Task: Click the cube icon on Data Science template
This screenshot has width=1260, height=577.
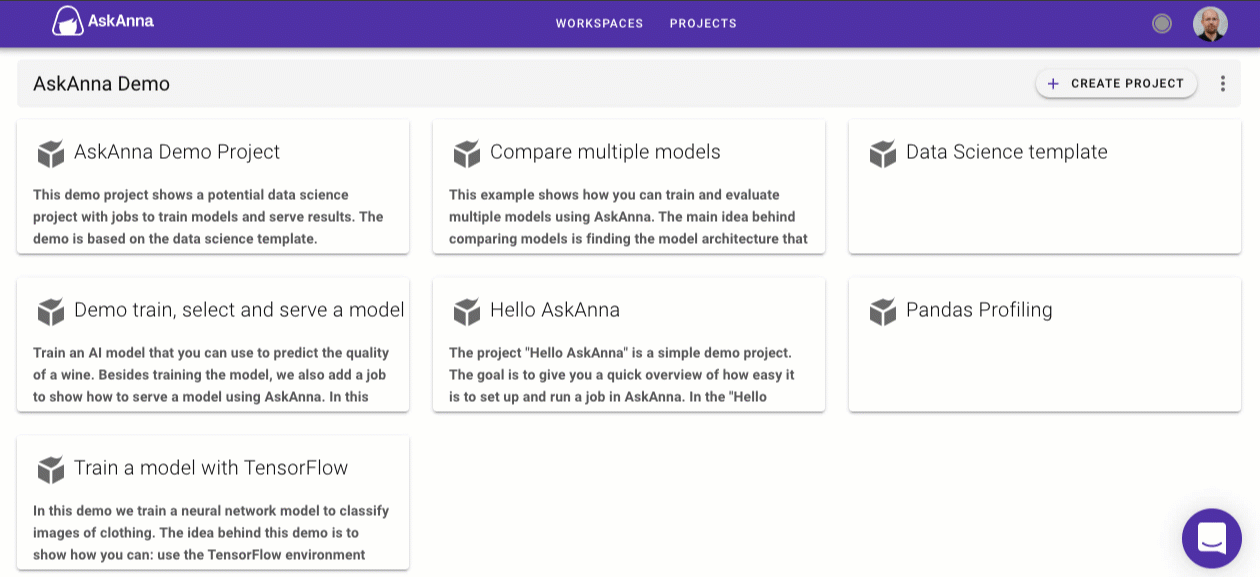Action: pos(882,153)
